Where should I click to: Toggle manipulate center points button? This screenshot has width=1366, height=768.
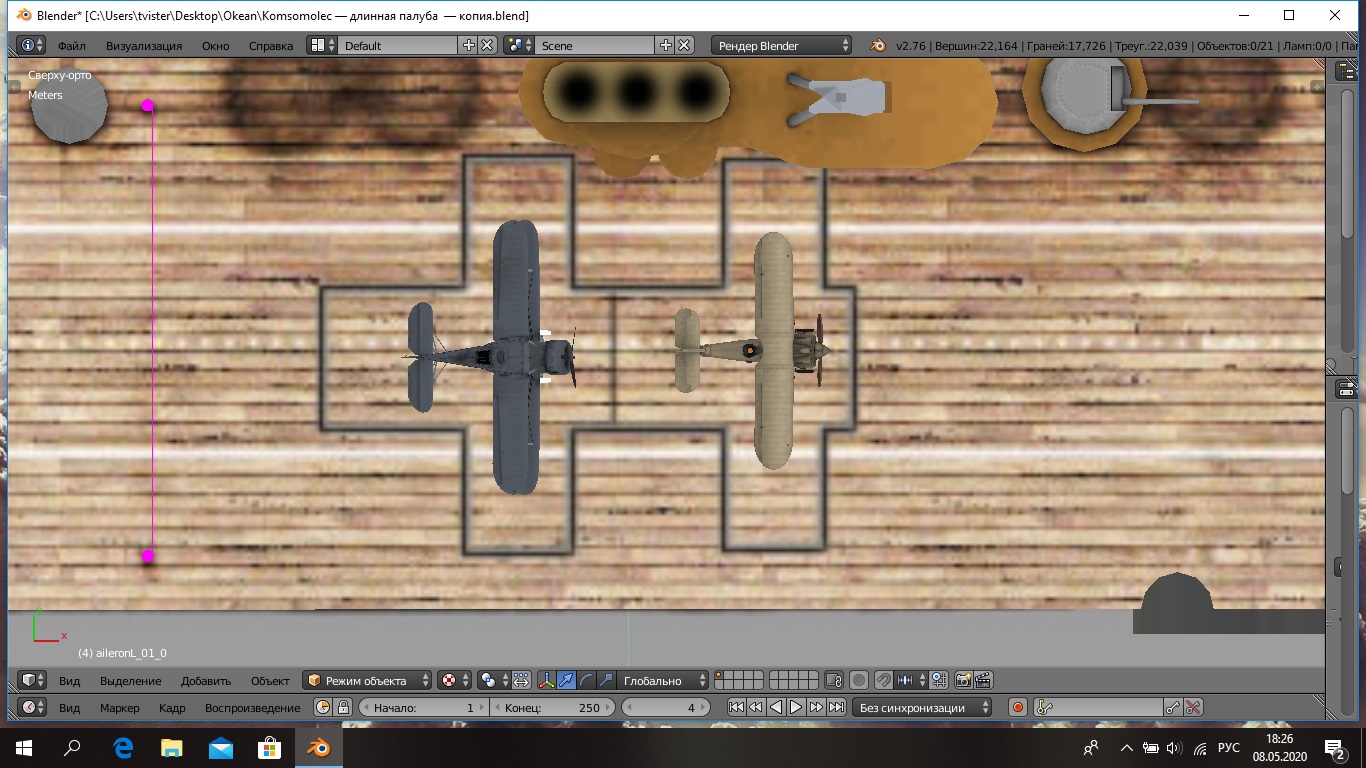(521, 680)
